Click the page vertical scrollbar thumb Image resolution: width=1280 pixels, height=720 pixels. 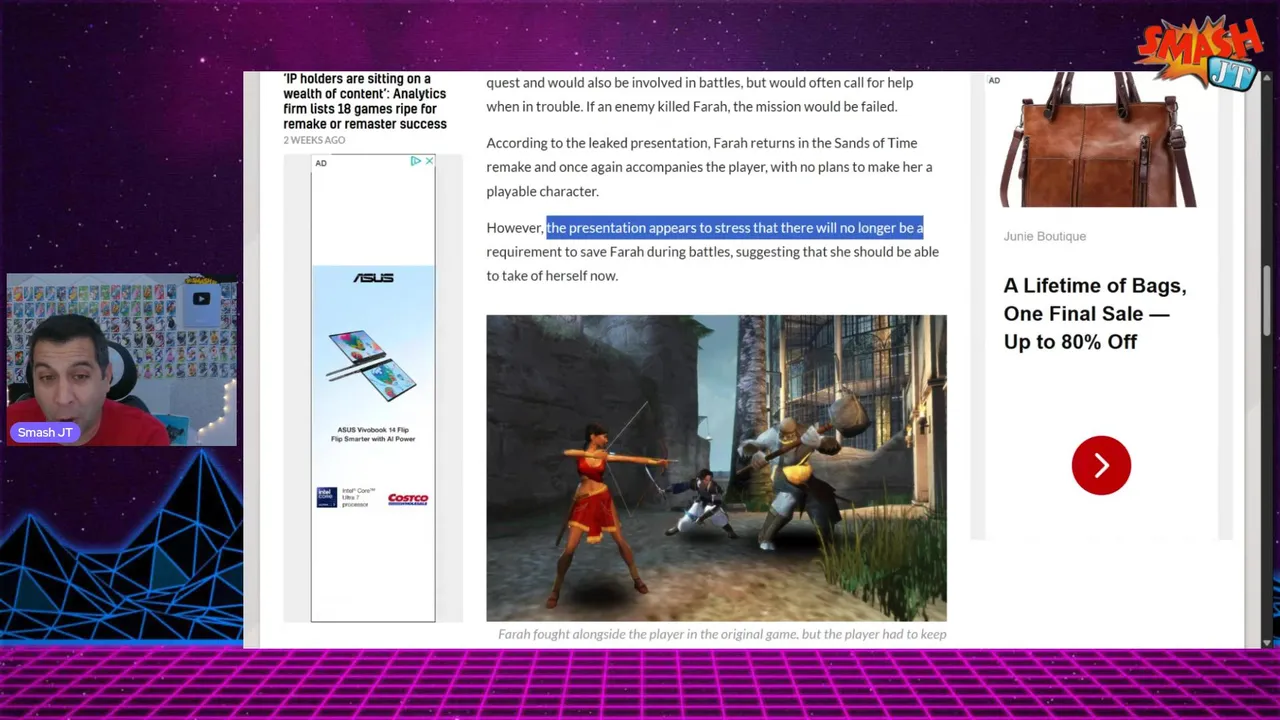[x=1266, y=301]
